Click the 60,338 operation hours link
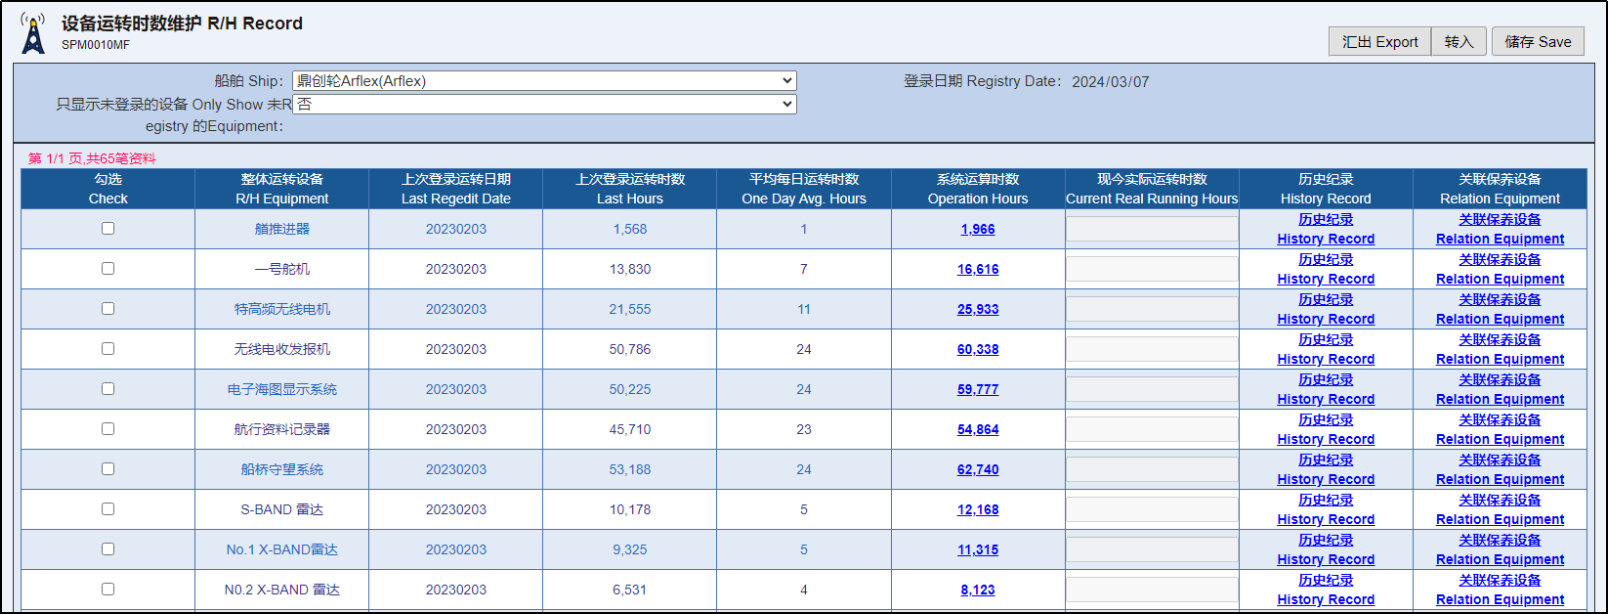Viewport: 1608px width, 614px height. pyautogui.click(x=977, y=349)
